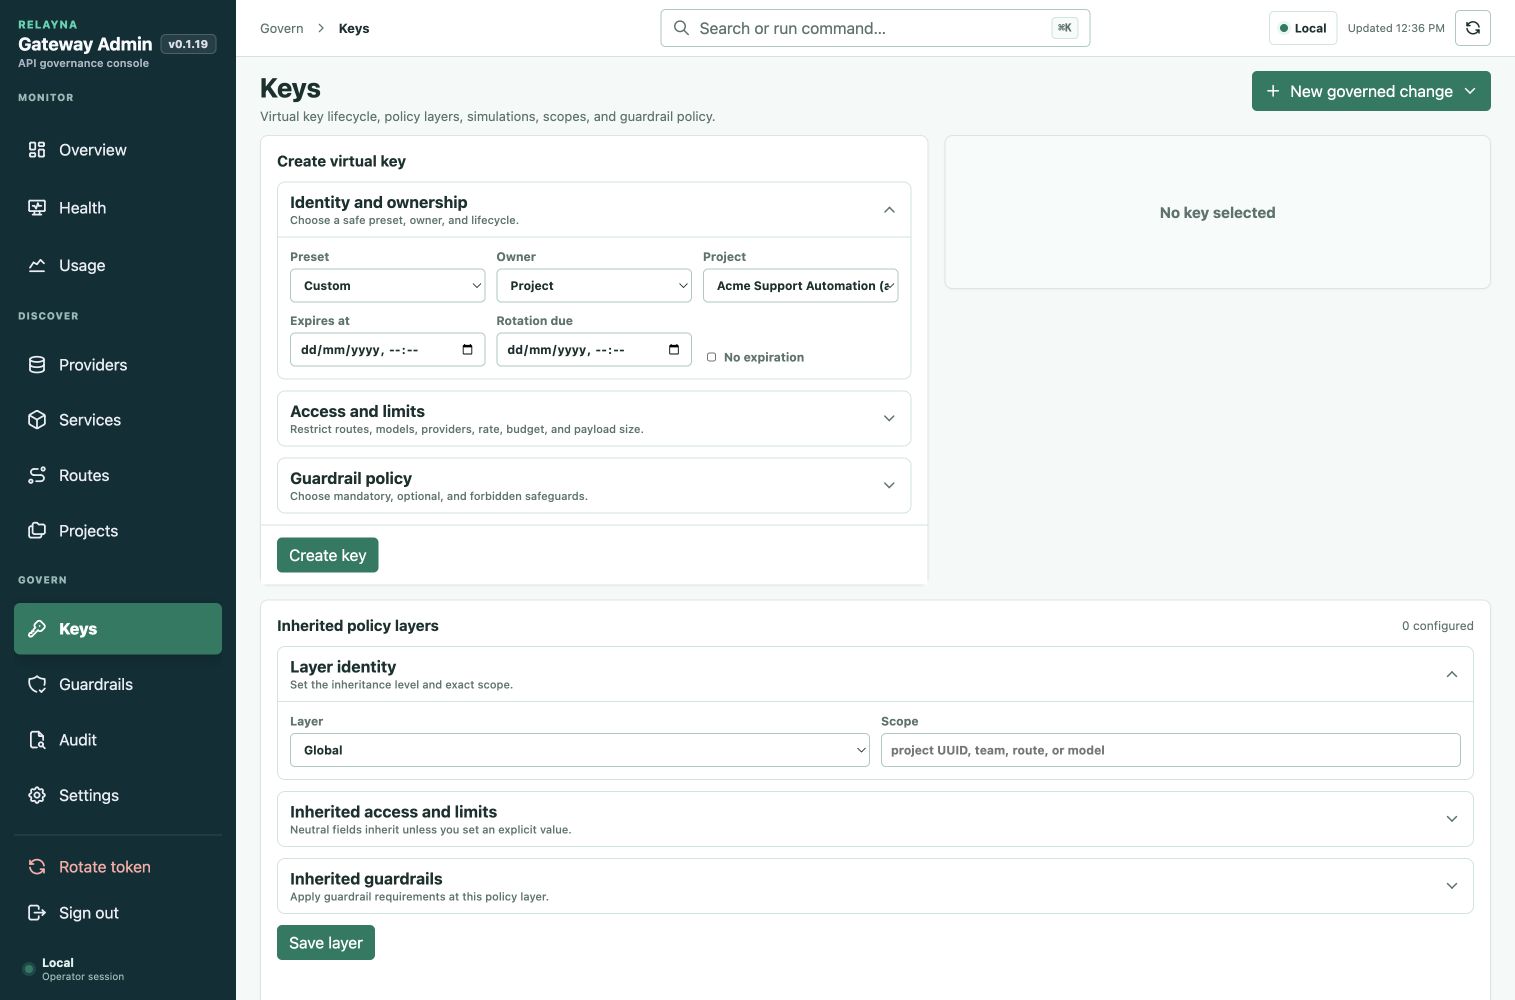This screenshot has width=1515, height=1000.
Task: Enable the No expiration checkbox
Action: 712,357
